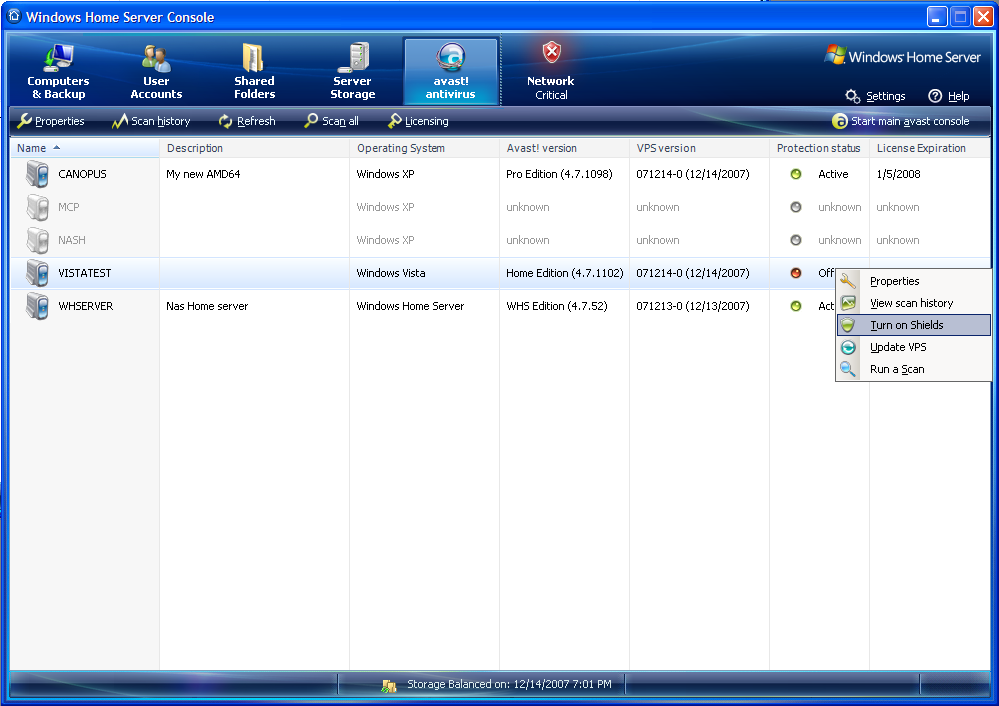This screenshot has width=999, height=706.
Task: Choose Properties in the context menu
Action: (914, 281)
